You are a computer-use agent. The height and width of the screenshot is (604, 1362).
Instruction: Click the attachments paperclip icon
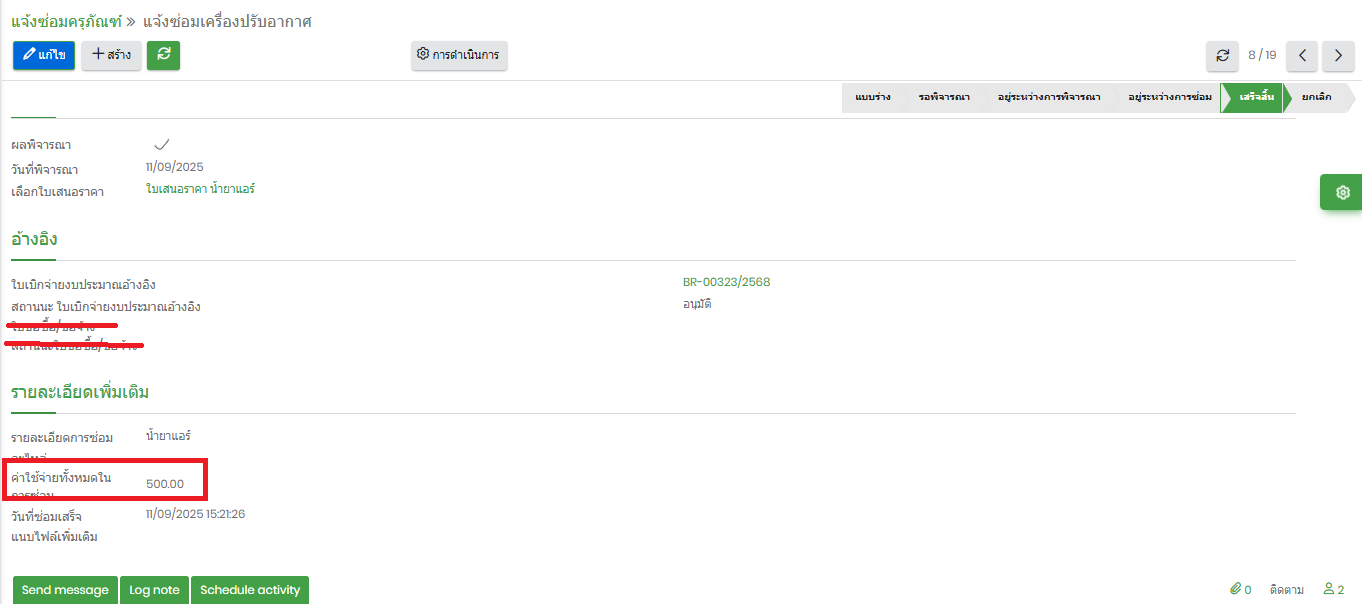tap(1235, 589)
